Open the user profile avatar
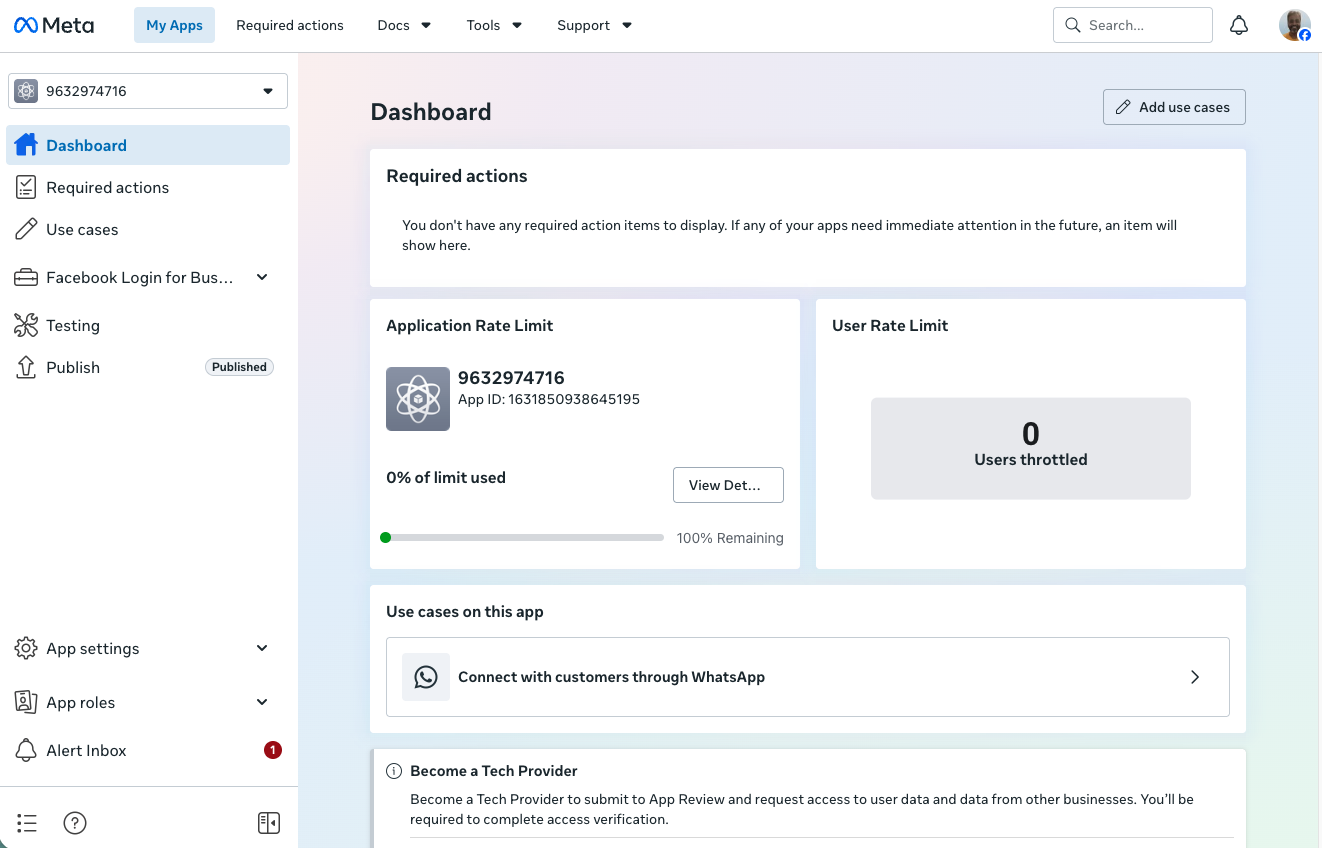Screen dimensions: 1322x848 pyautogui.click(x=1295, y=25)
